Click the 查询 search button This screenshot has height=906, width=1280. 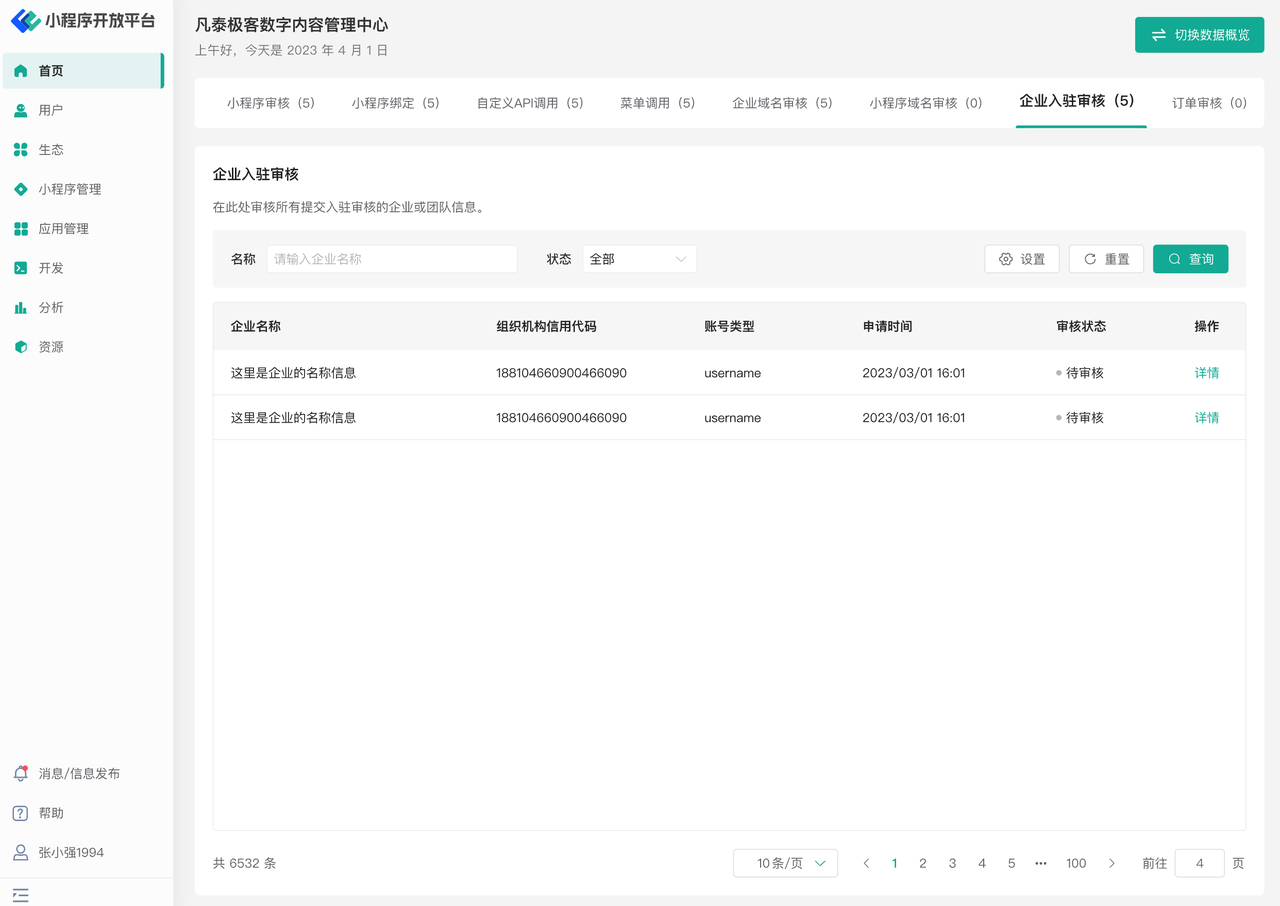[x=1190, y=259]
